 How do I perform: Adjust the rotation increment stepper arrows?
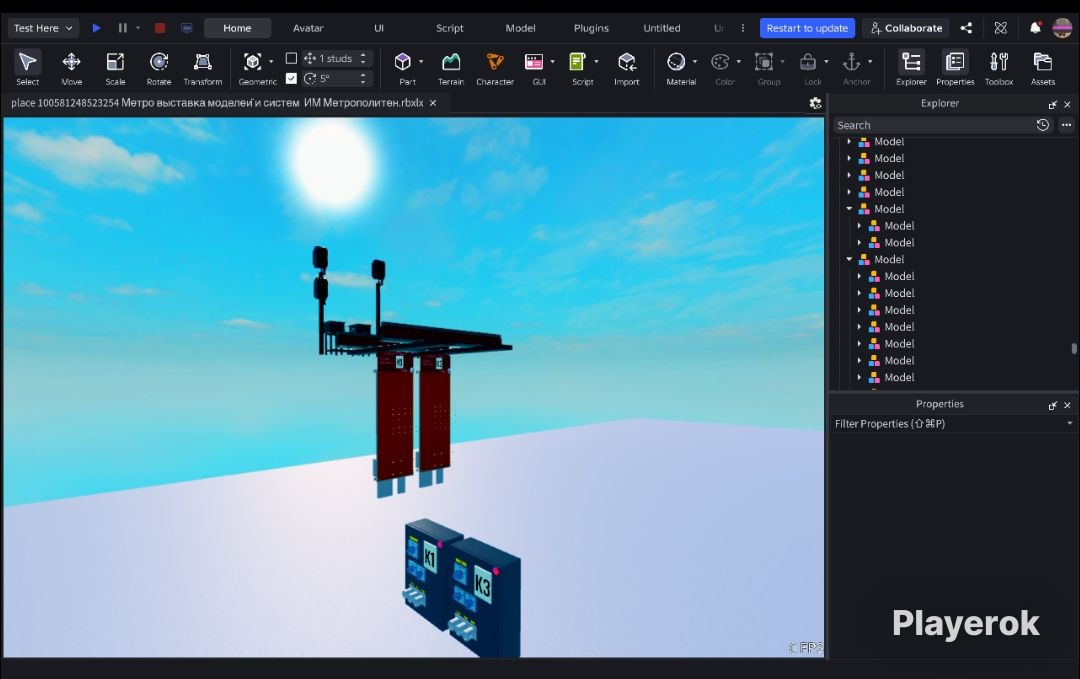coord(363,79)
